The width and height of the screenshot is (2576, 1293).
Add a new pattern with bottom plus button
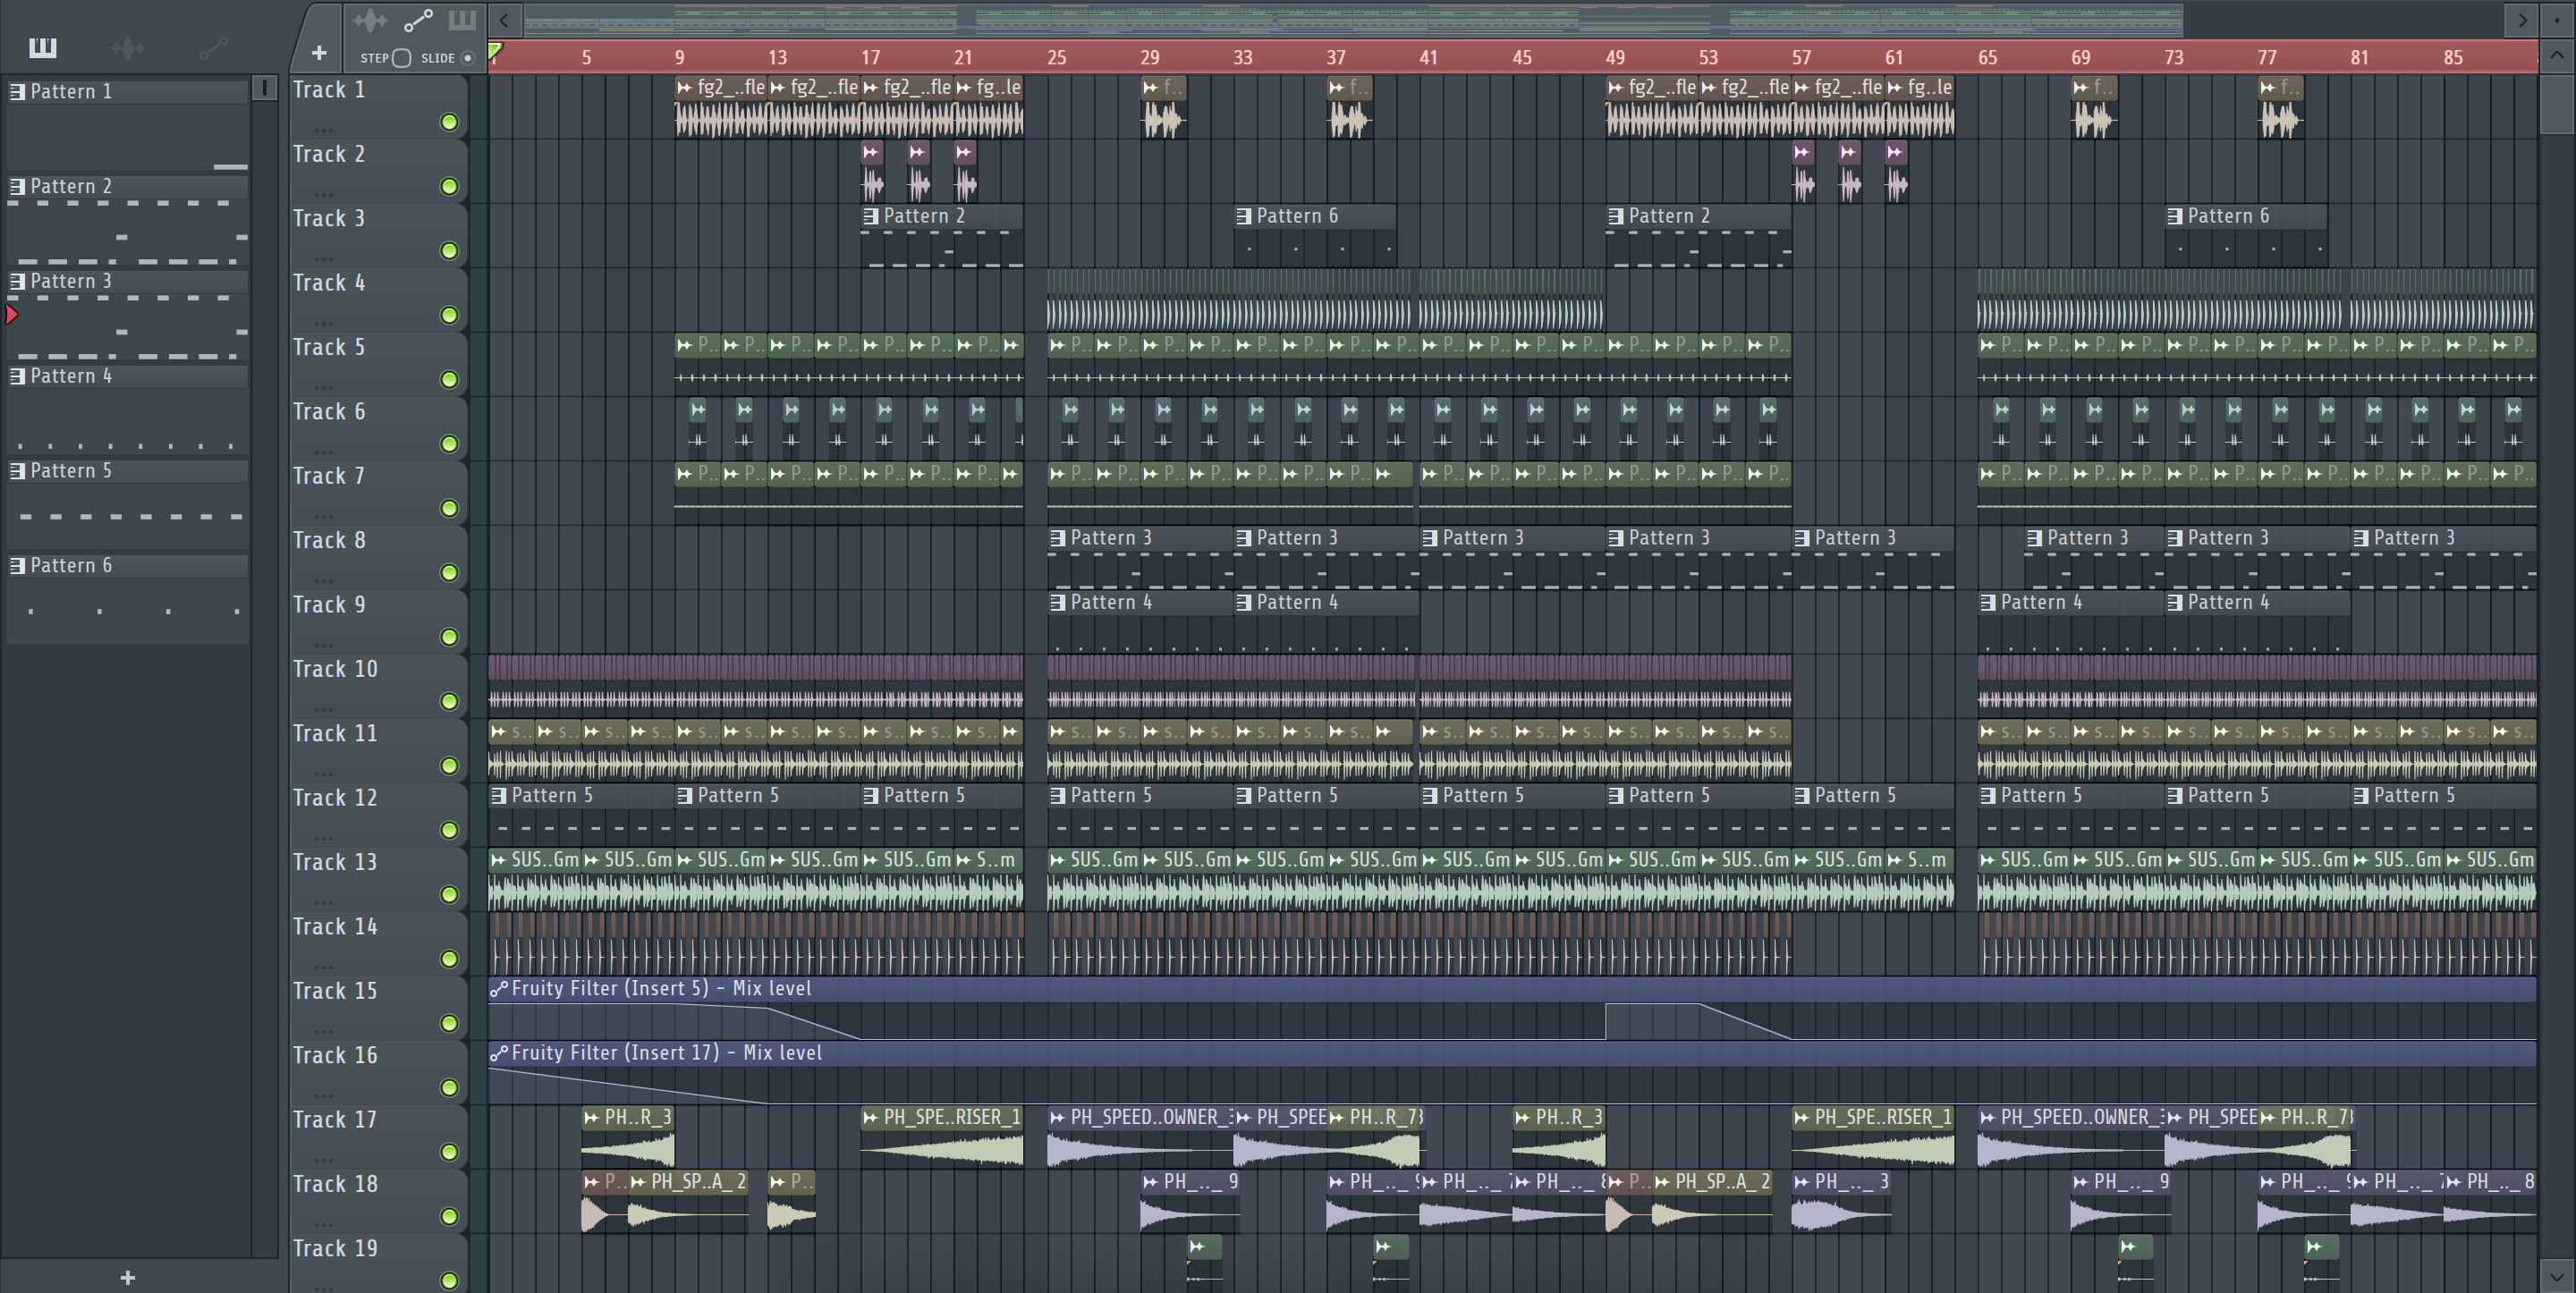point(128,1277)
